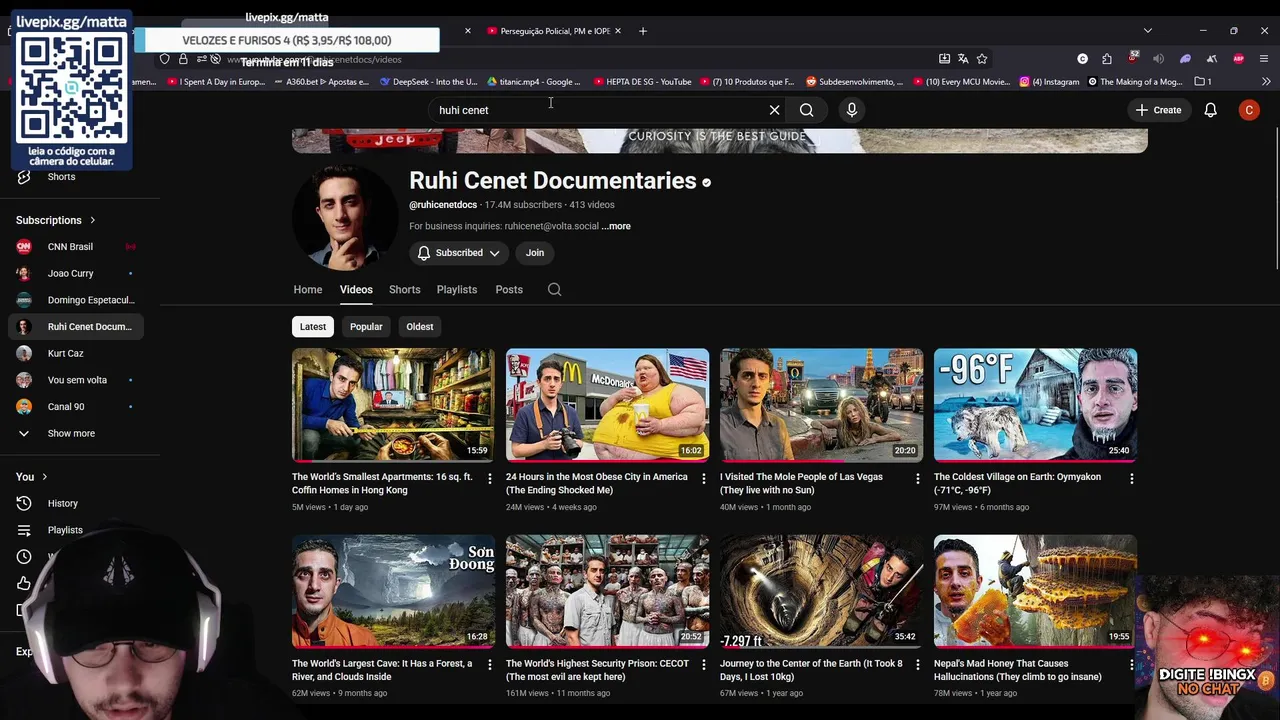This screenshot has width=1280, height=720.
Task: Search within channel using magnifier icon
Action: pos(555,290)
